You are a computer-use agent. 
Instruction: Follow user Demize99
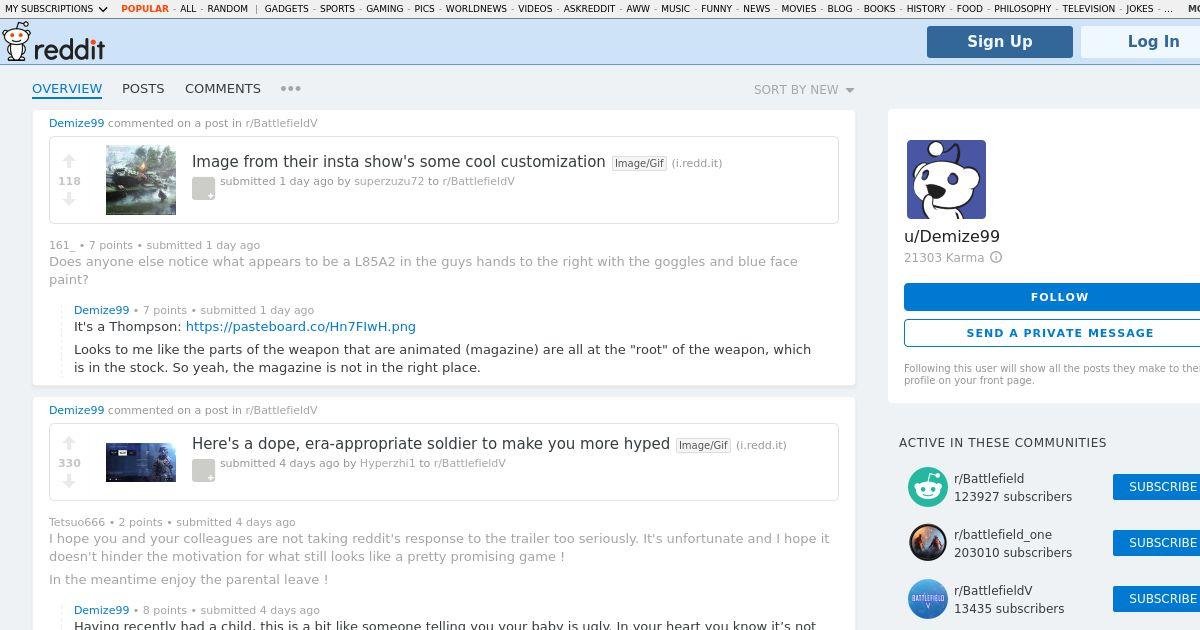[x=1052, y=297]
